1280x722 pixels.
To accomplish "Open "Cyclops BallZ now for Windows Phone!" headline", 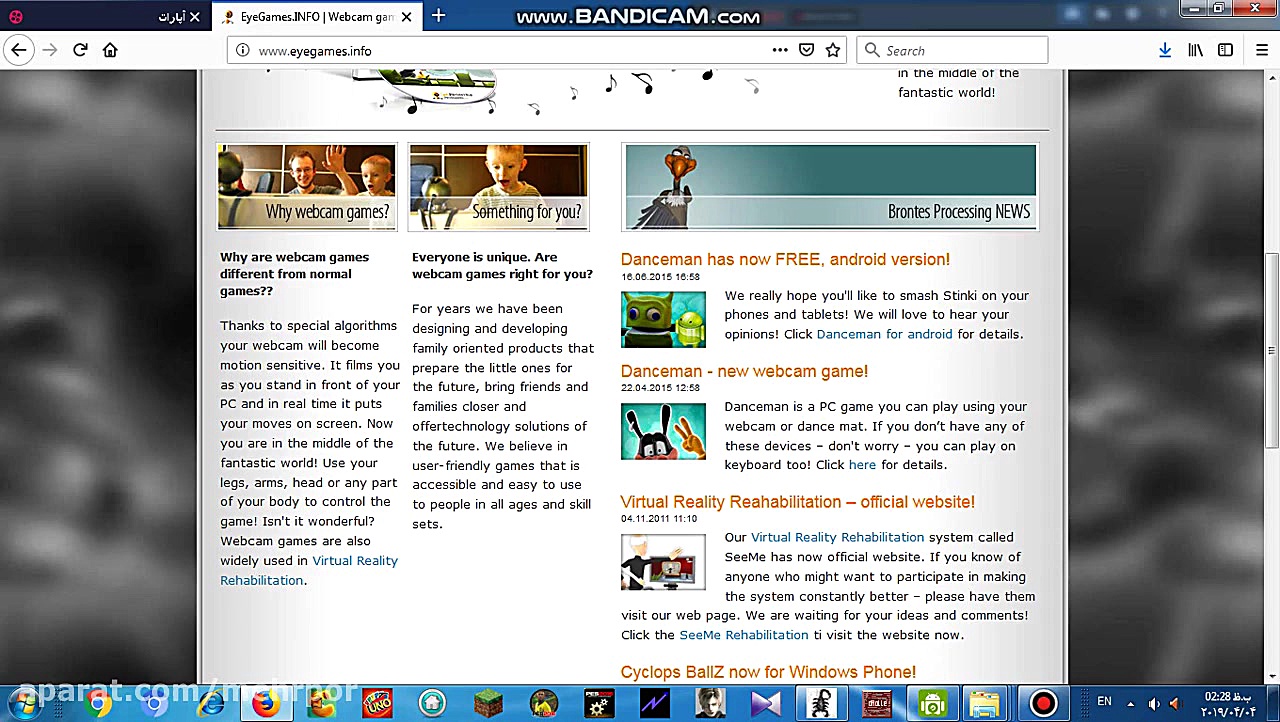I will coord(768,672).
